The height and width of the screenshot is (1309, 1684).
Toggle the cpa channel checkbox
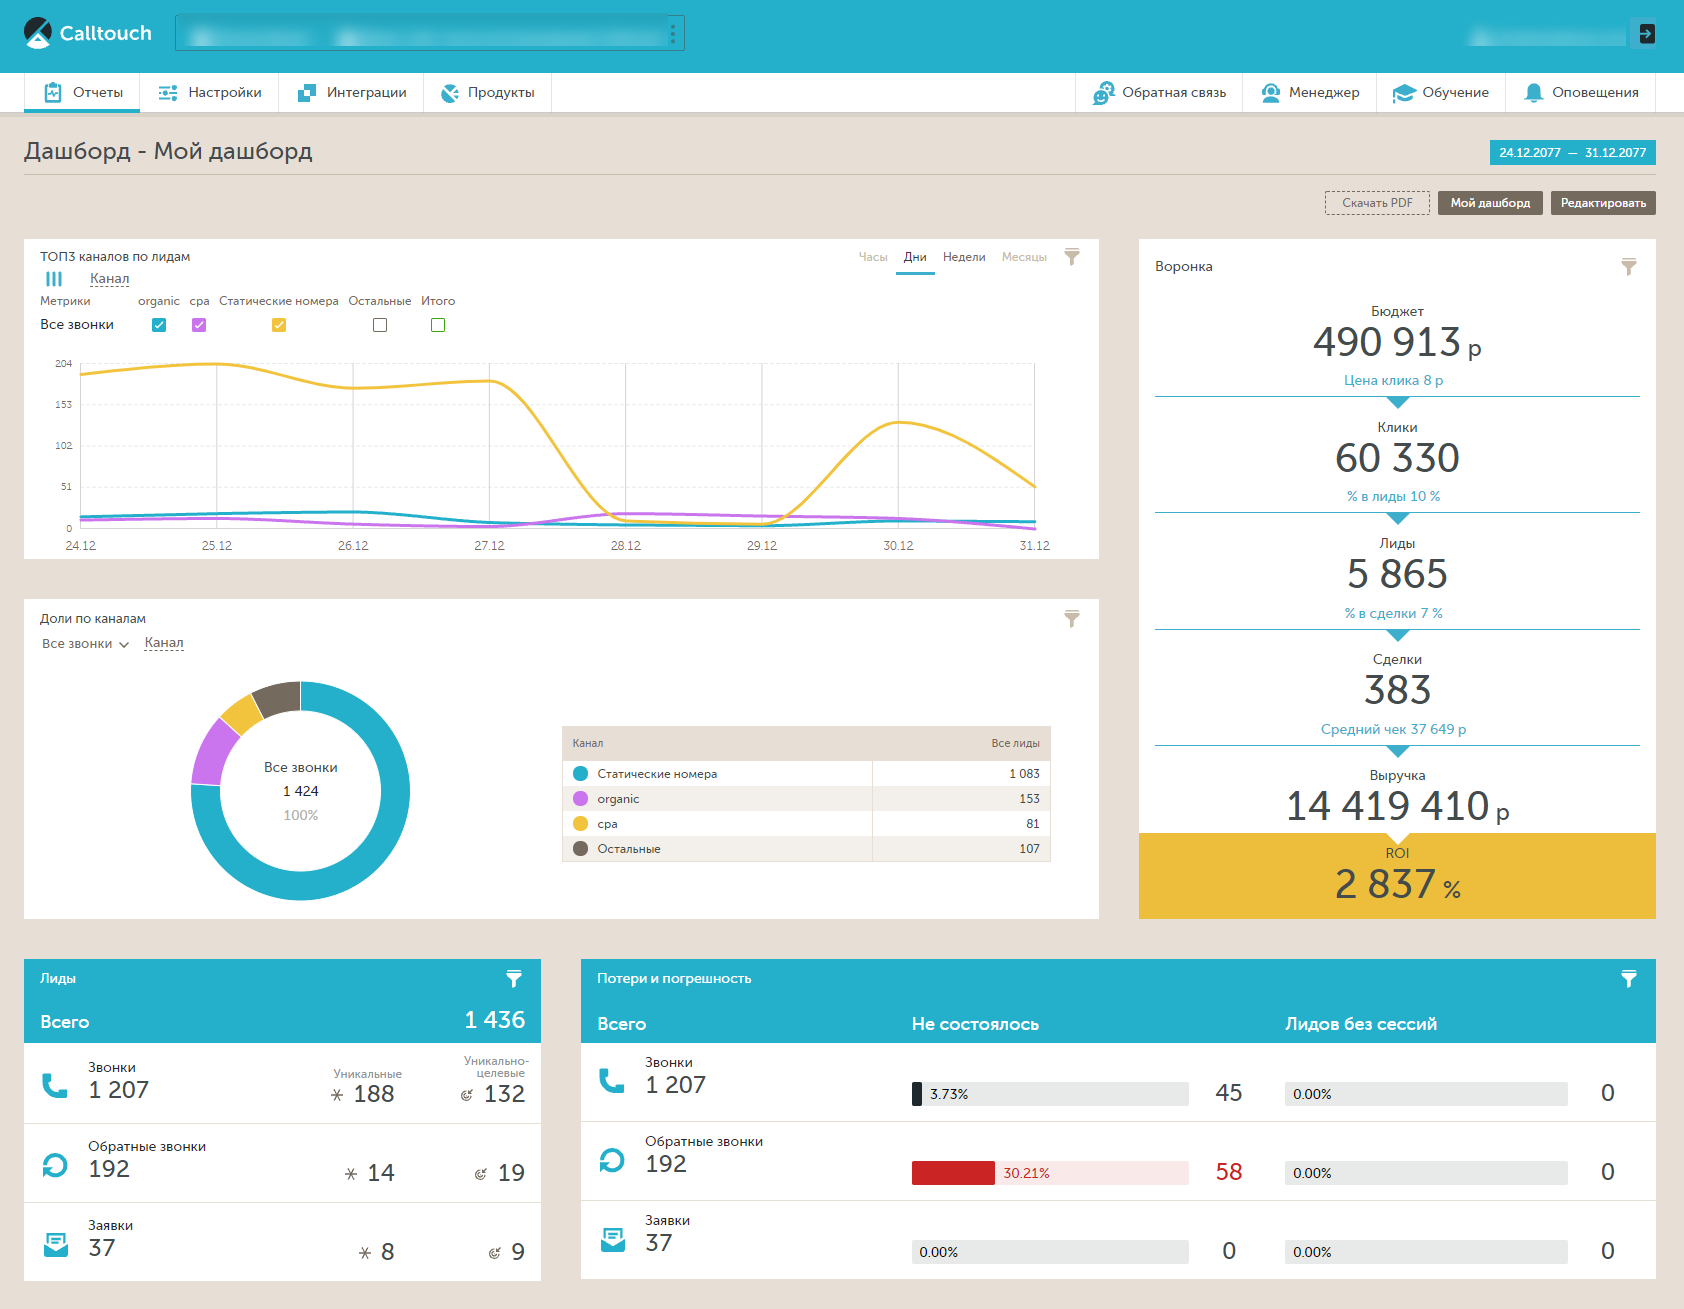pyautogui.click(x=199, y=325)
